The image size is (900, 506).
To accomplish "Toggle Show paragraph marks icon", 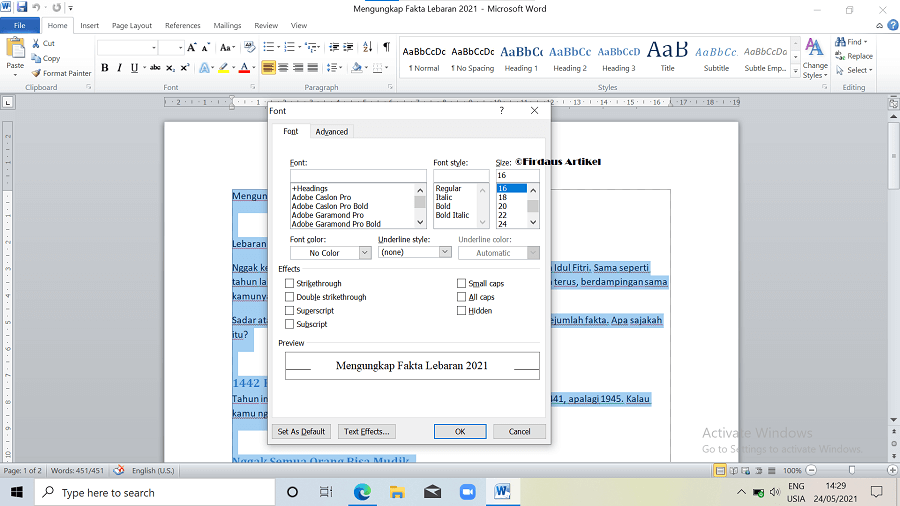I will click(x=386, y=47).
